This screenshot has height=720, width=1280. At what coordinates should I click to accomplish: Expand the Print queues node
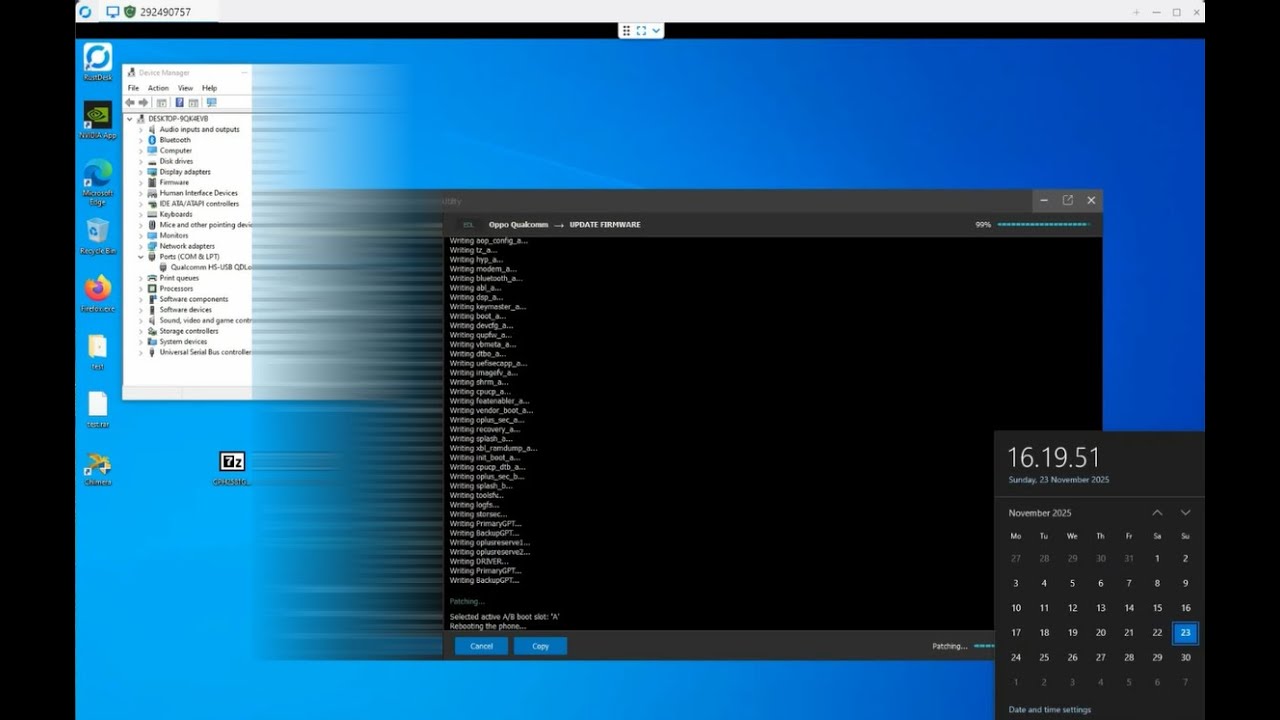point(141,278)
